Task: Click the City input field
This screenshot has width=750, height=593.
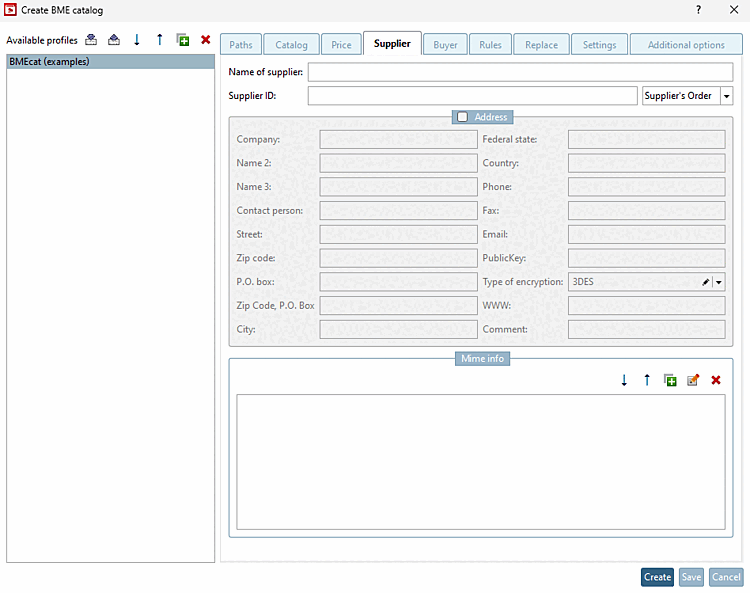Action: point(398,329)
